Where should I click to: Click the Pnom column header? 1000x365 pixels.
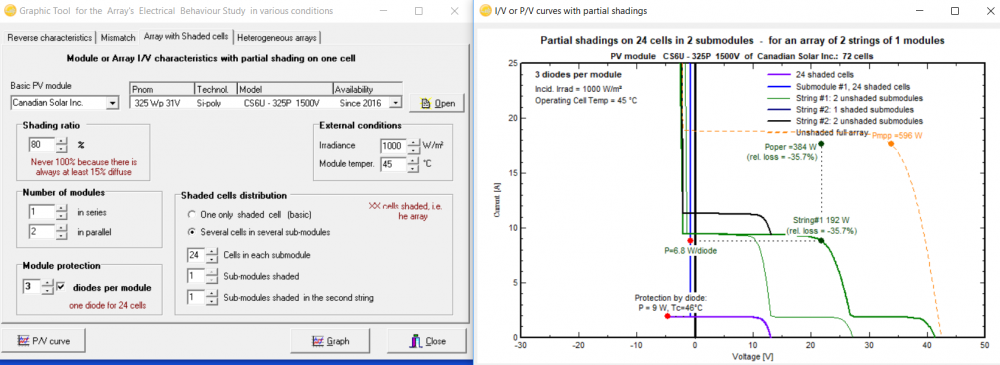pyautogui.click(x=161, y=89)
